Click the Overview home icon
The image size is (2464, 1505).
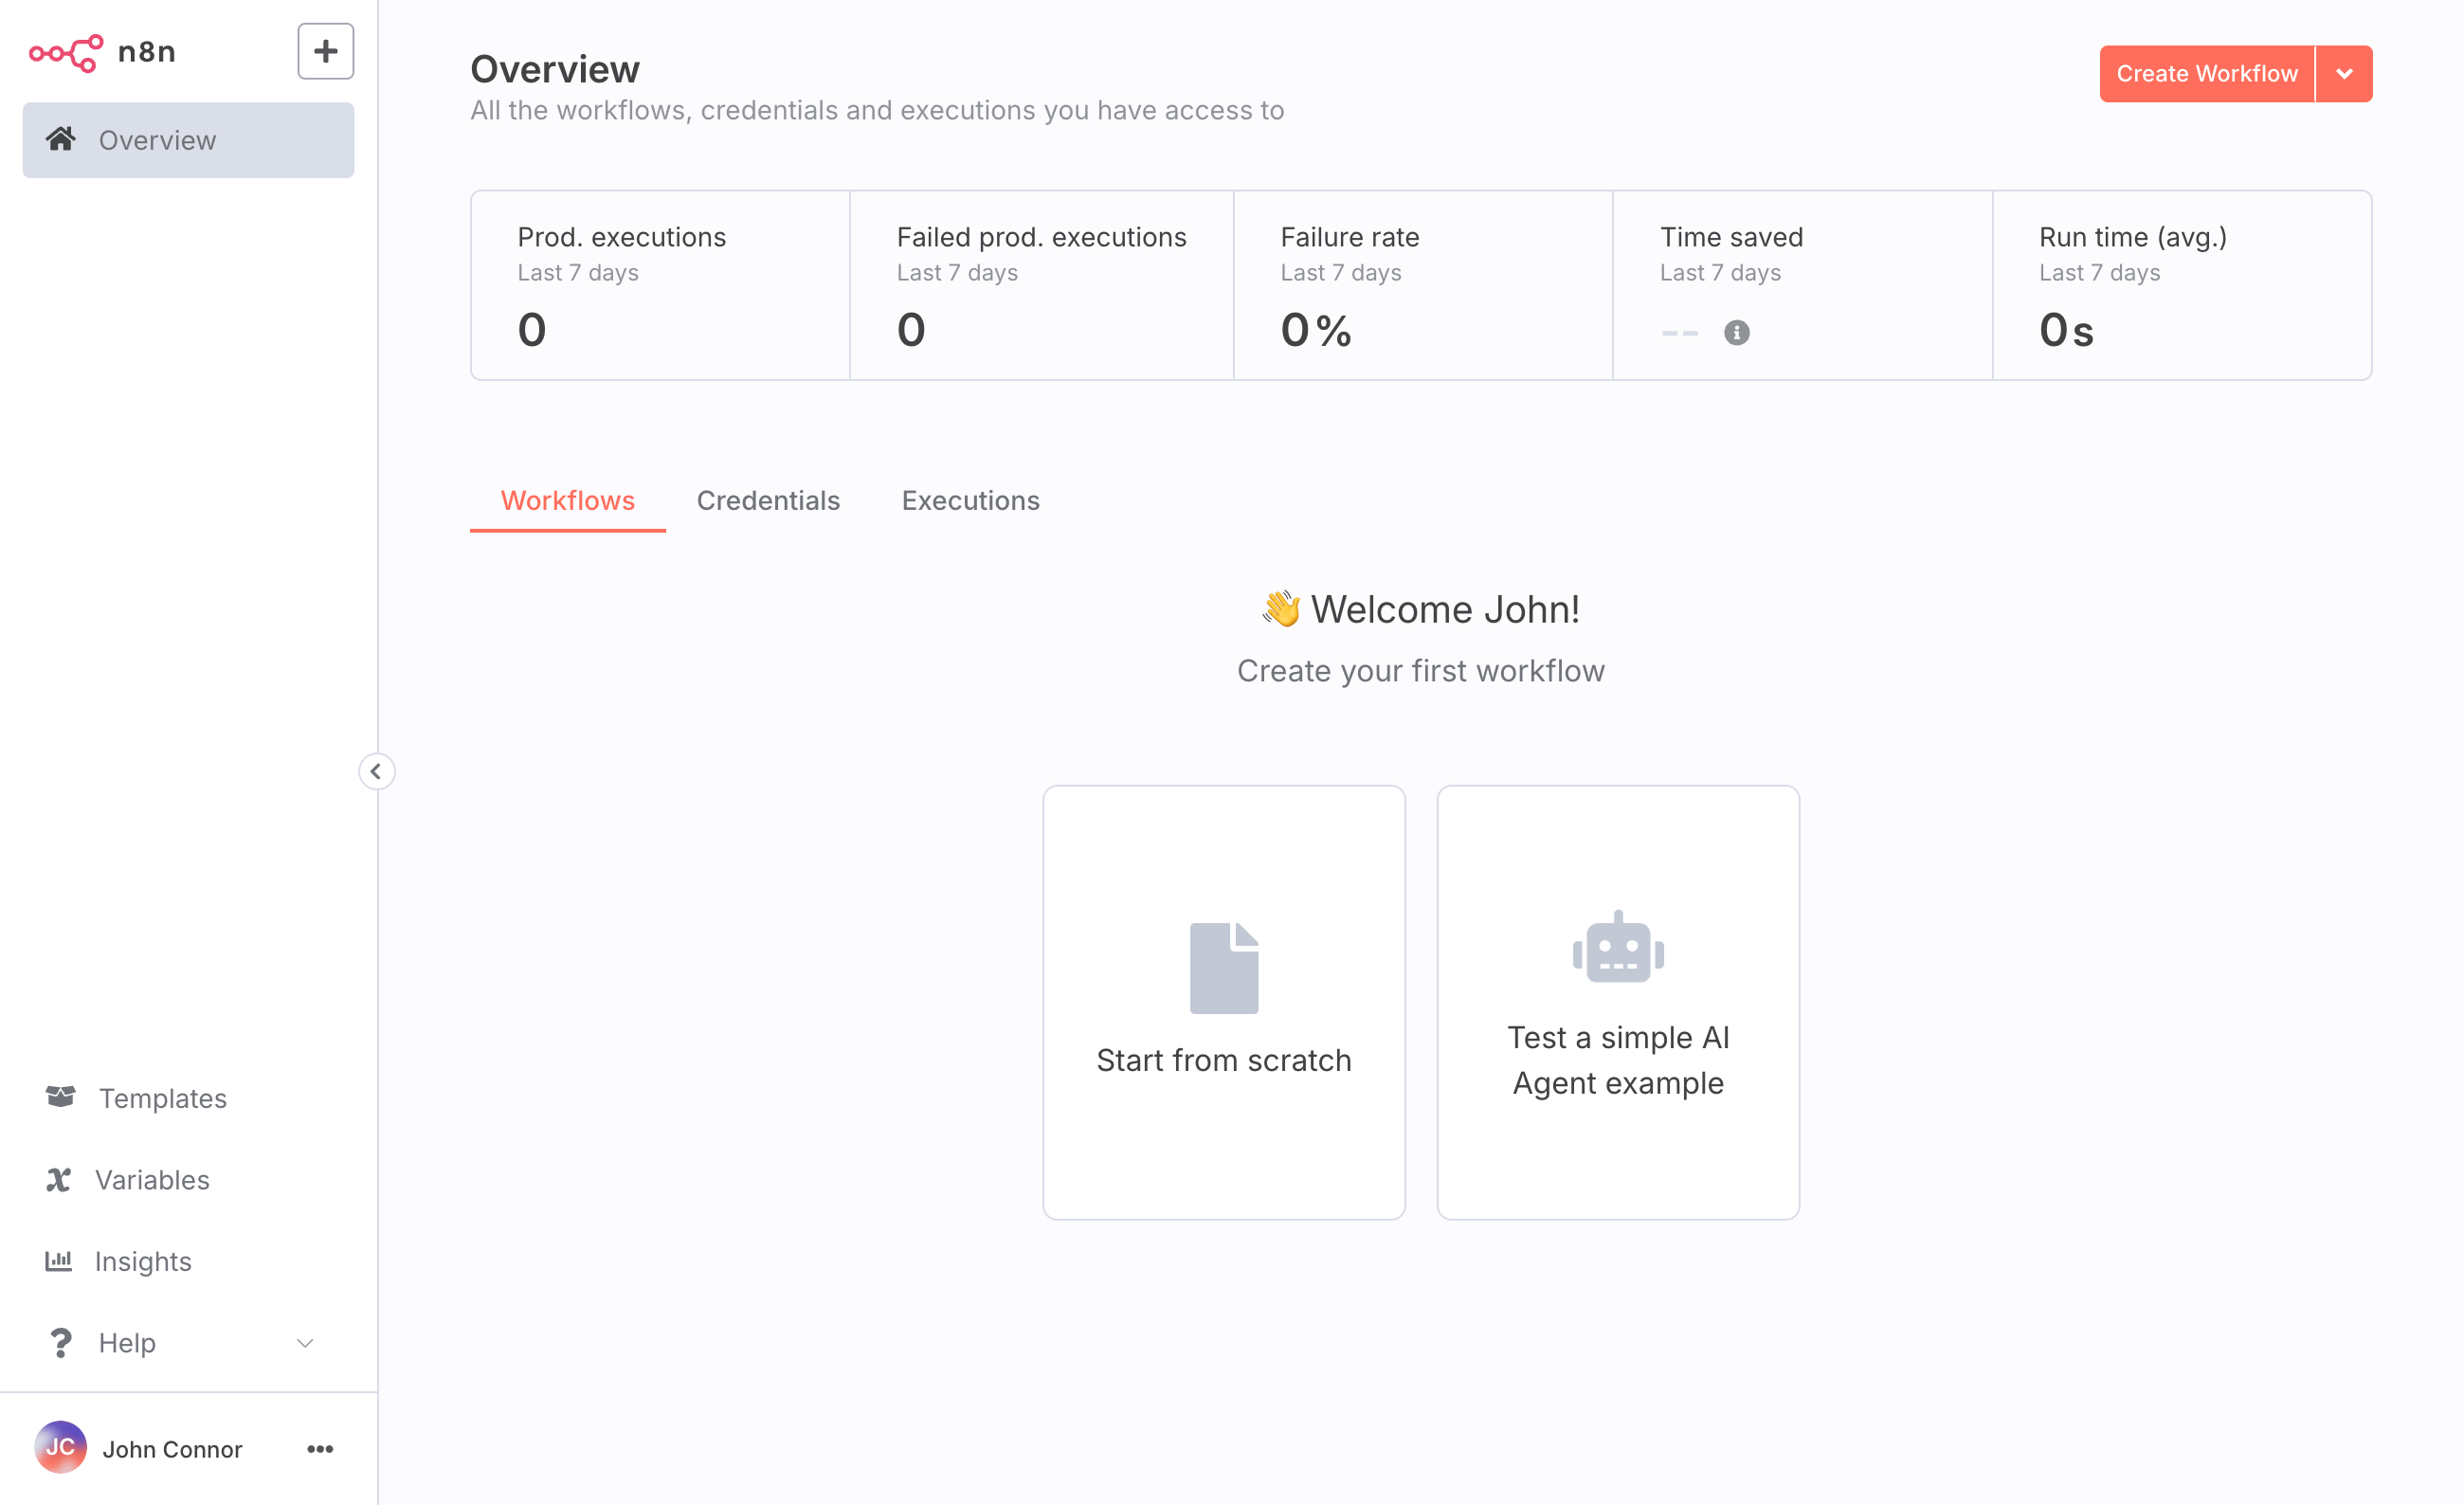pos(61,139)
